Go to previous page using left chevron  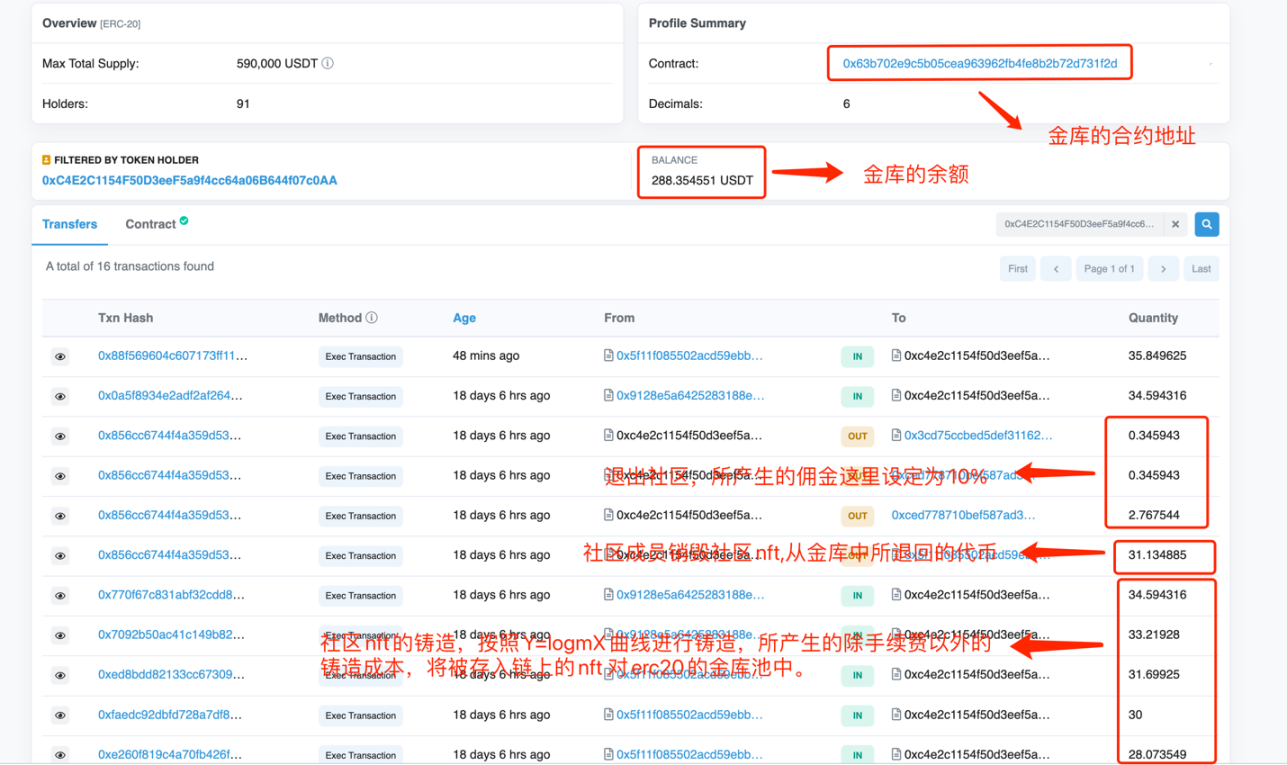pos(1055,269)
